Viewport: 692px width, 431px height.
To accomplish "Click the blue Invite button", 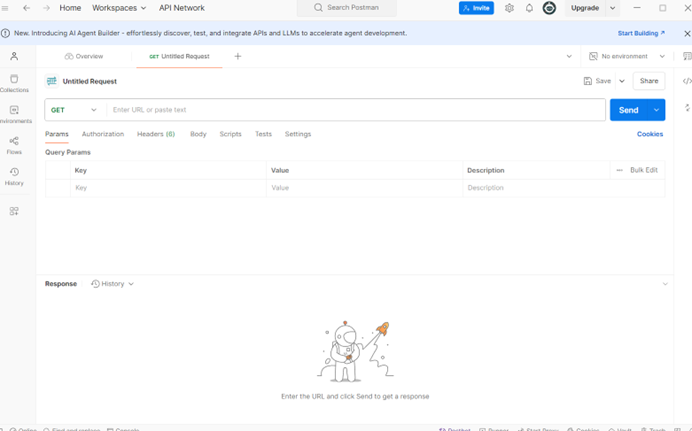I will [476, 8].
